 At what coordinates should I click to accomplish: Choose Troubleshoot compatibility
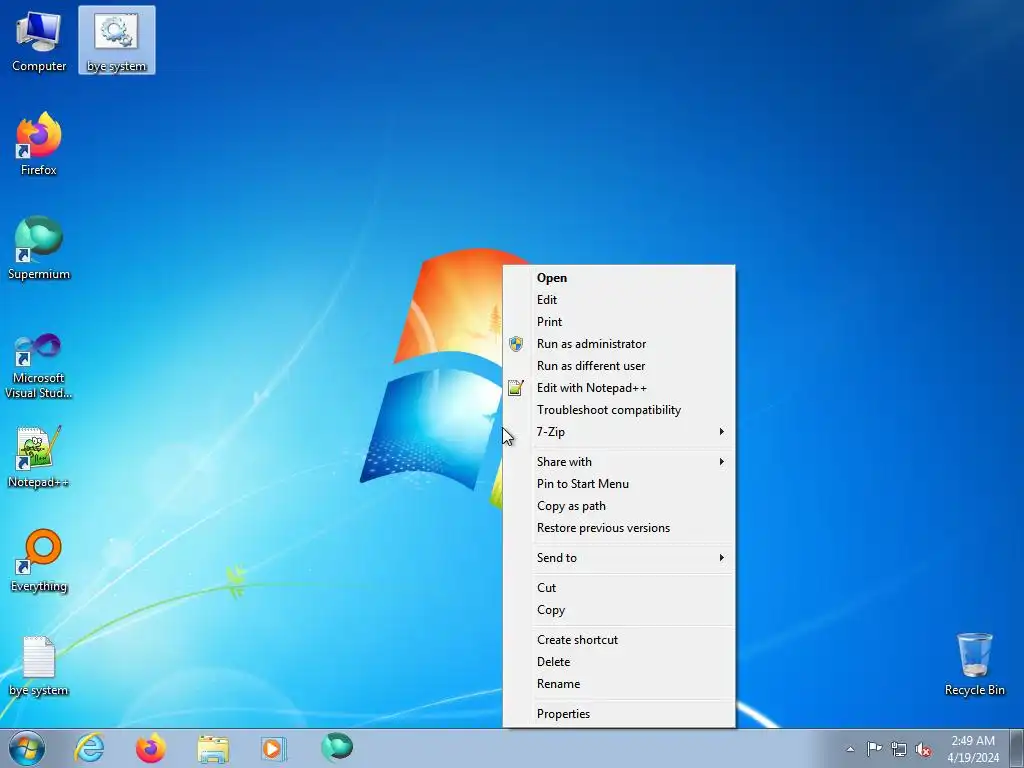point(618,410)
